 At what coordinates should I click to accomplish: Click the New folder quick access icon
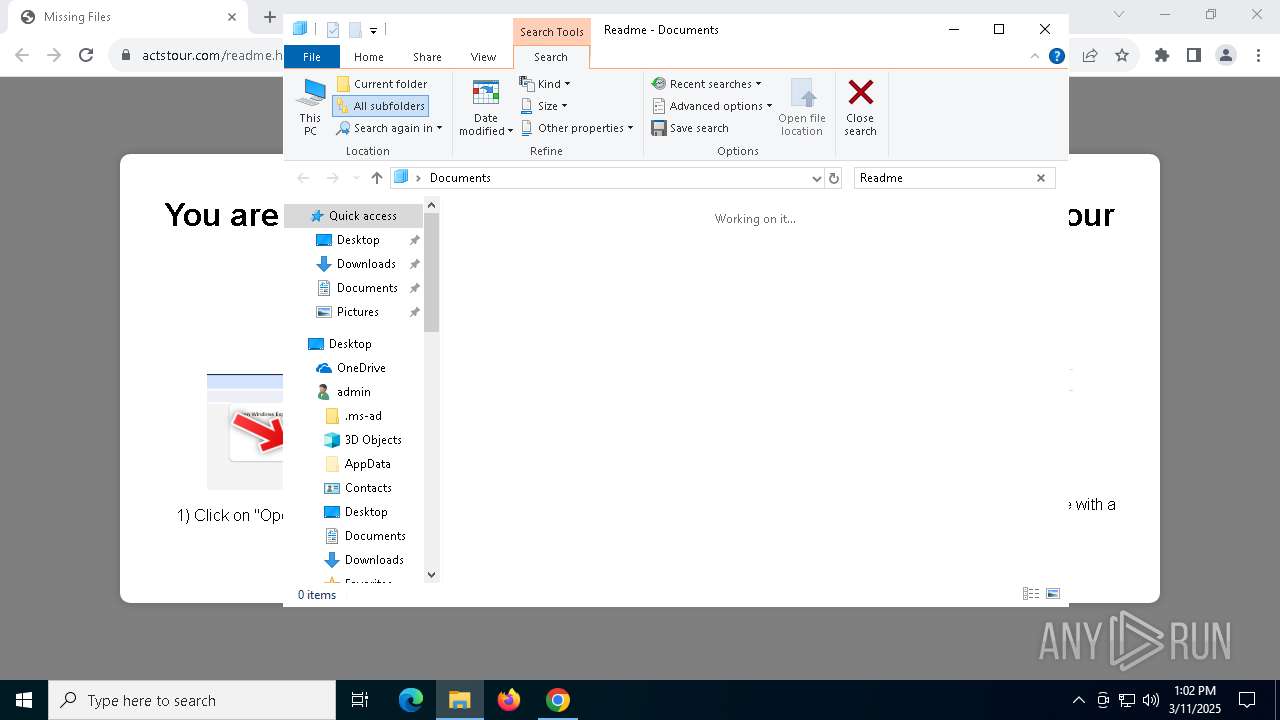[x=355, y=30]
